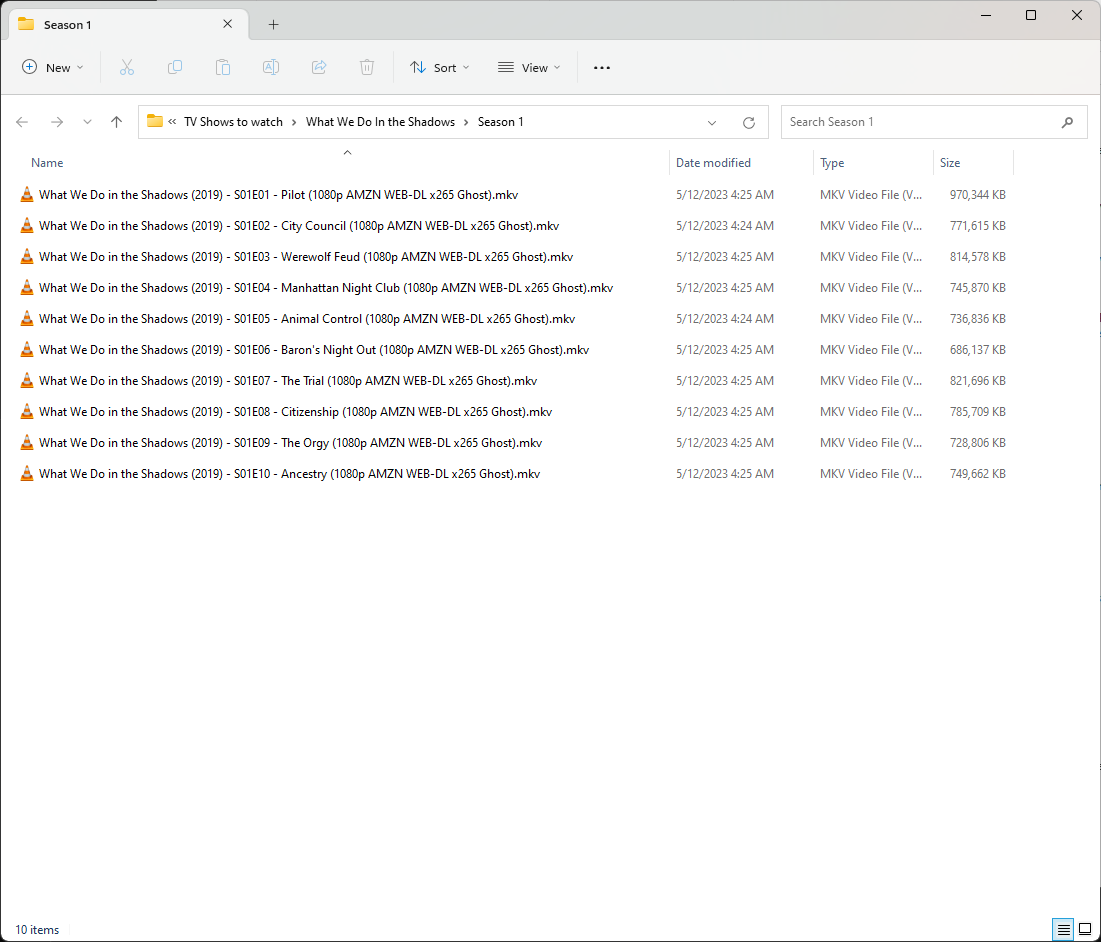
Task: Expand recent locations chevron
Action: (x=87, y=122)
